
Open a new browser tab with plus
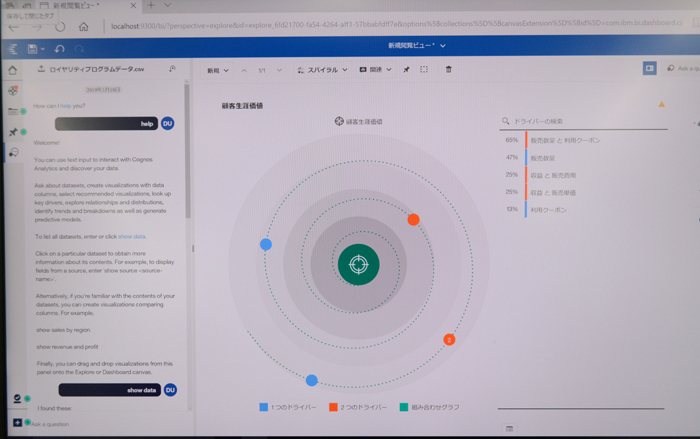(151, 5)
